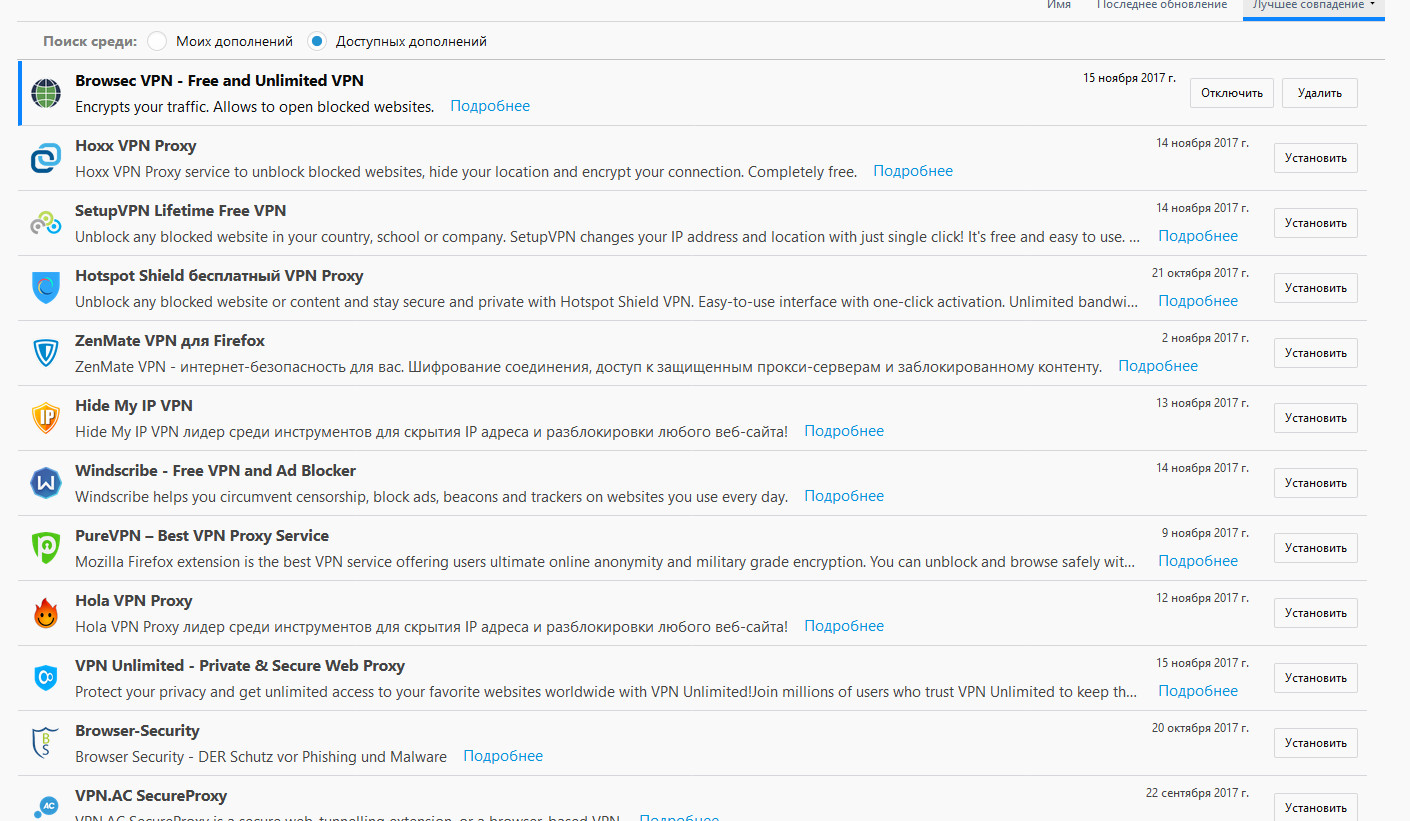Click the '21 октября 2017 г.' date
This screenshot has height=821, width=1410.
pos(1200,273)
